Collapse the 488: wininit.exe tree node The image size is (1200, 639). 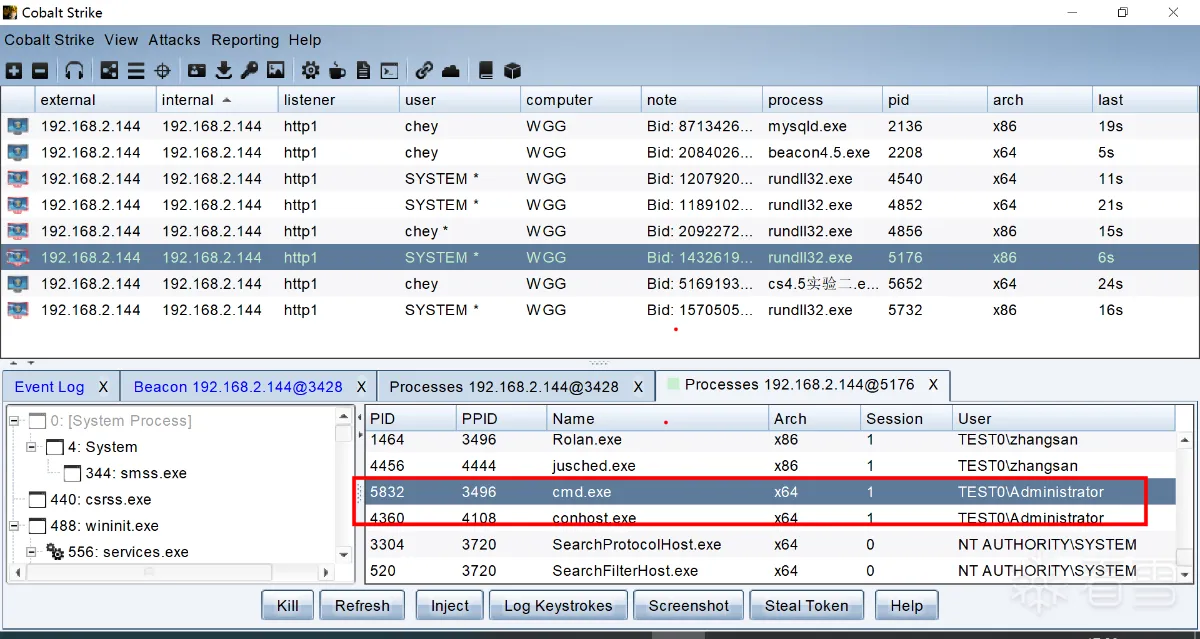pyautogui.click(x=14, y=526)
